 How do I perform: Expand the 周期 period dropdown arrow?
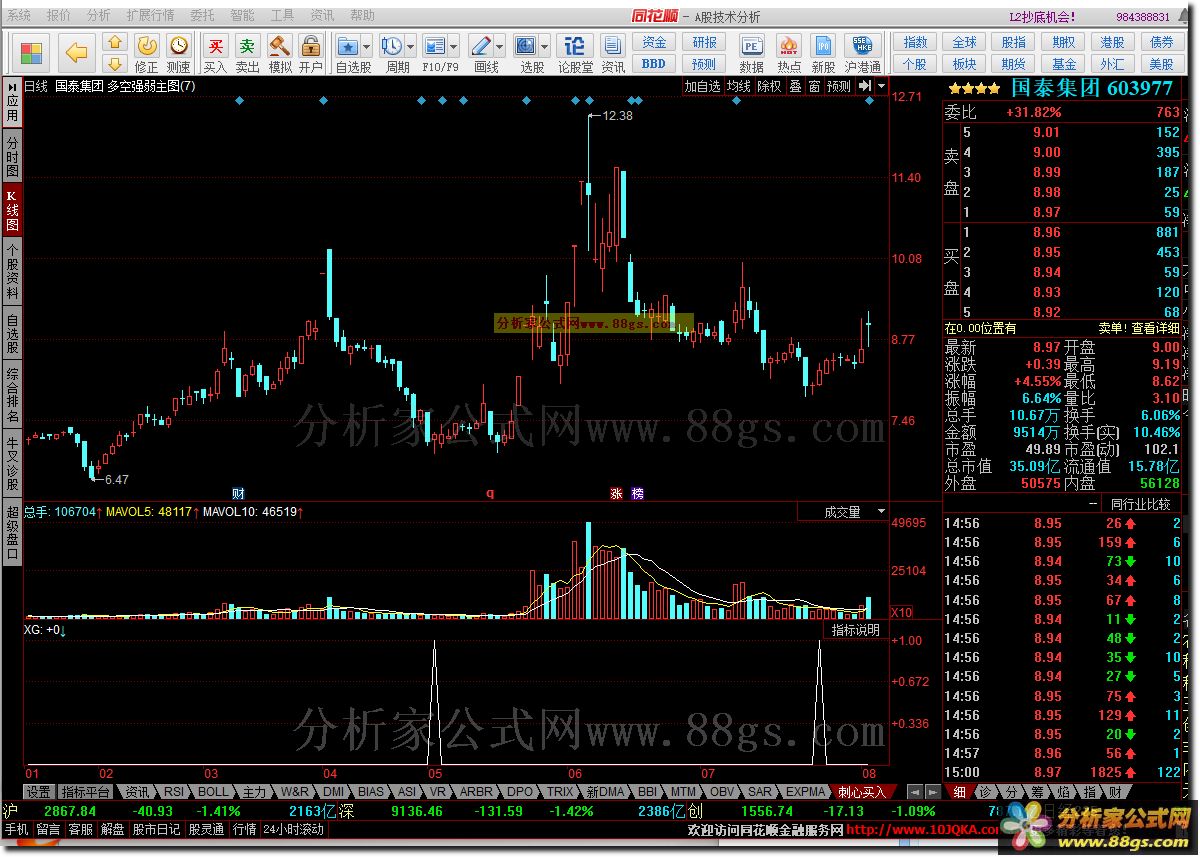coord(411,46)
